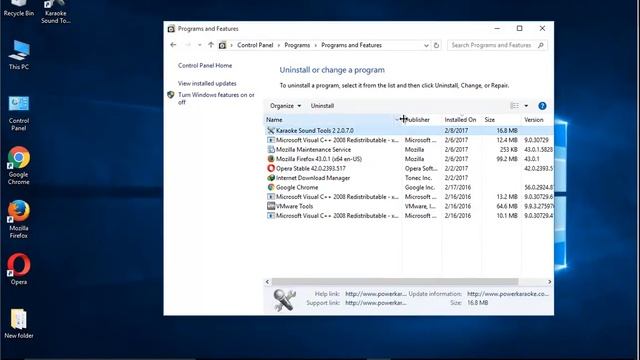
Task: Click Programs and Features title bar icon
Action: click(171, 29)
